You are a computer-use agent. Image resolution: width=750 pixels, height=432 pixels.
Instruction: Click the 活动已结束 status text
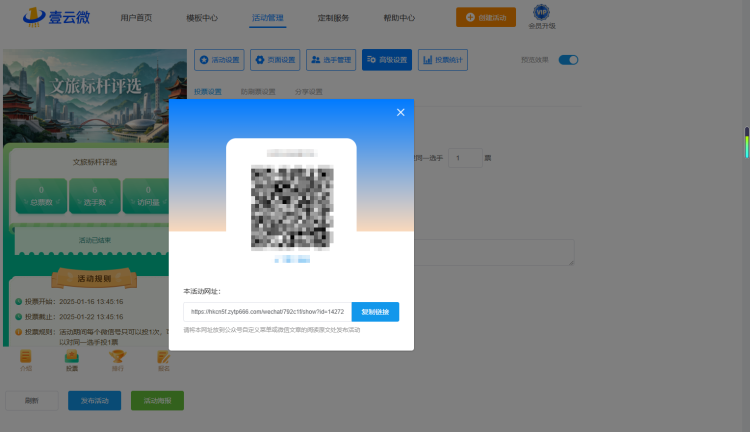(95, 240)
